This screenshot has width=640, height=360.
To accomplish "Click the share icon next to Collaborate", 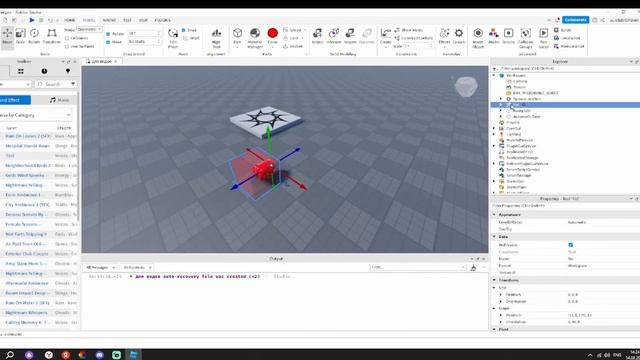I will click(602, 20).
